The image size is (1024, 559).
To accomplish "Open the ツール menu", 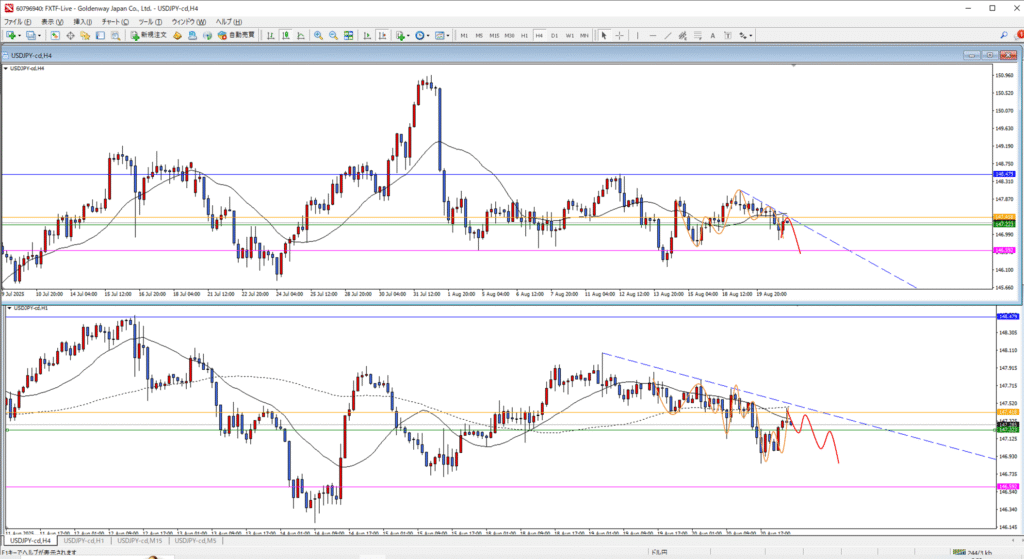I will 150,22.
